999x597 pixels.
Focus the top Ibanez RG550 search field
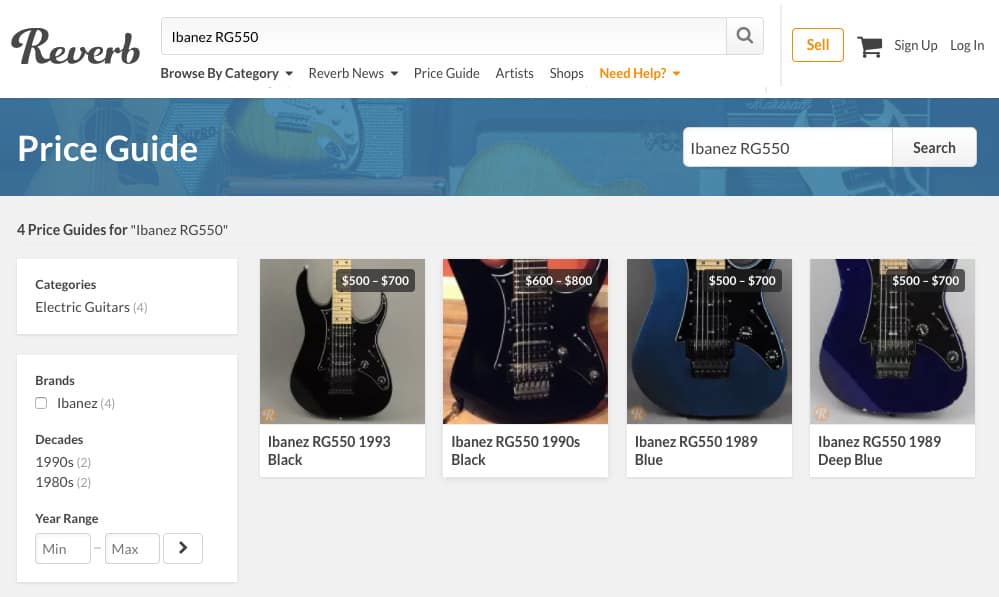click(443, 36)
